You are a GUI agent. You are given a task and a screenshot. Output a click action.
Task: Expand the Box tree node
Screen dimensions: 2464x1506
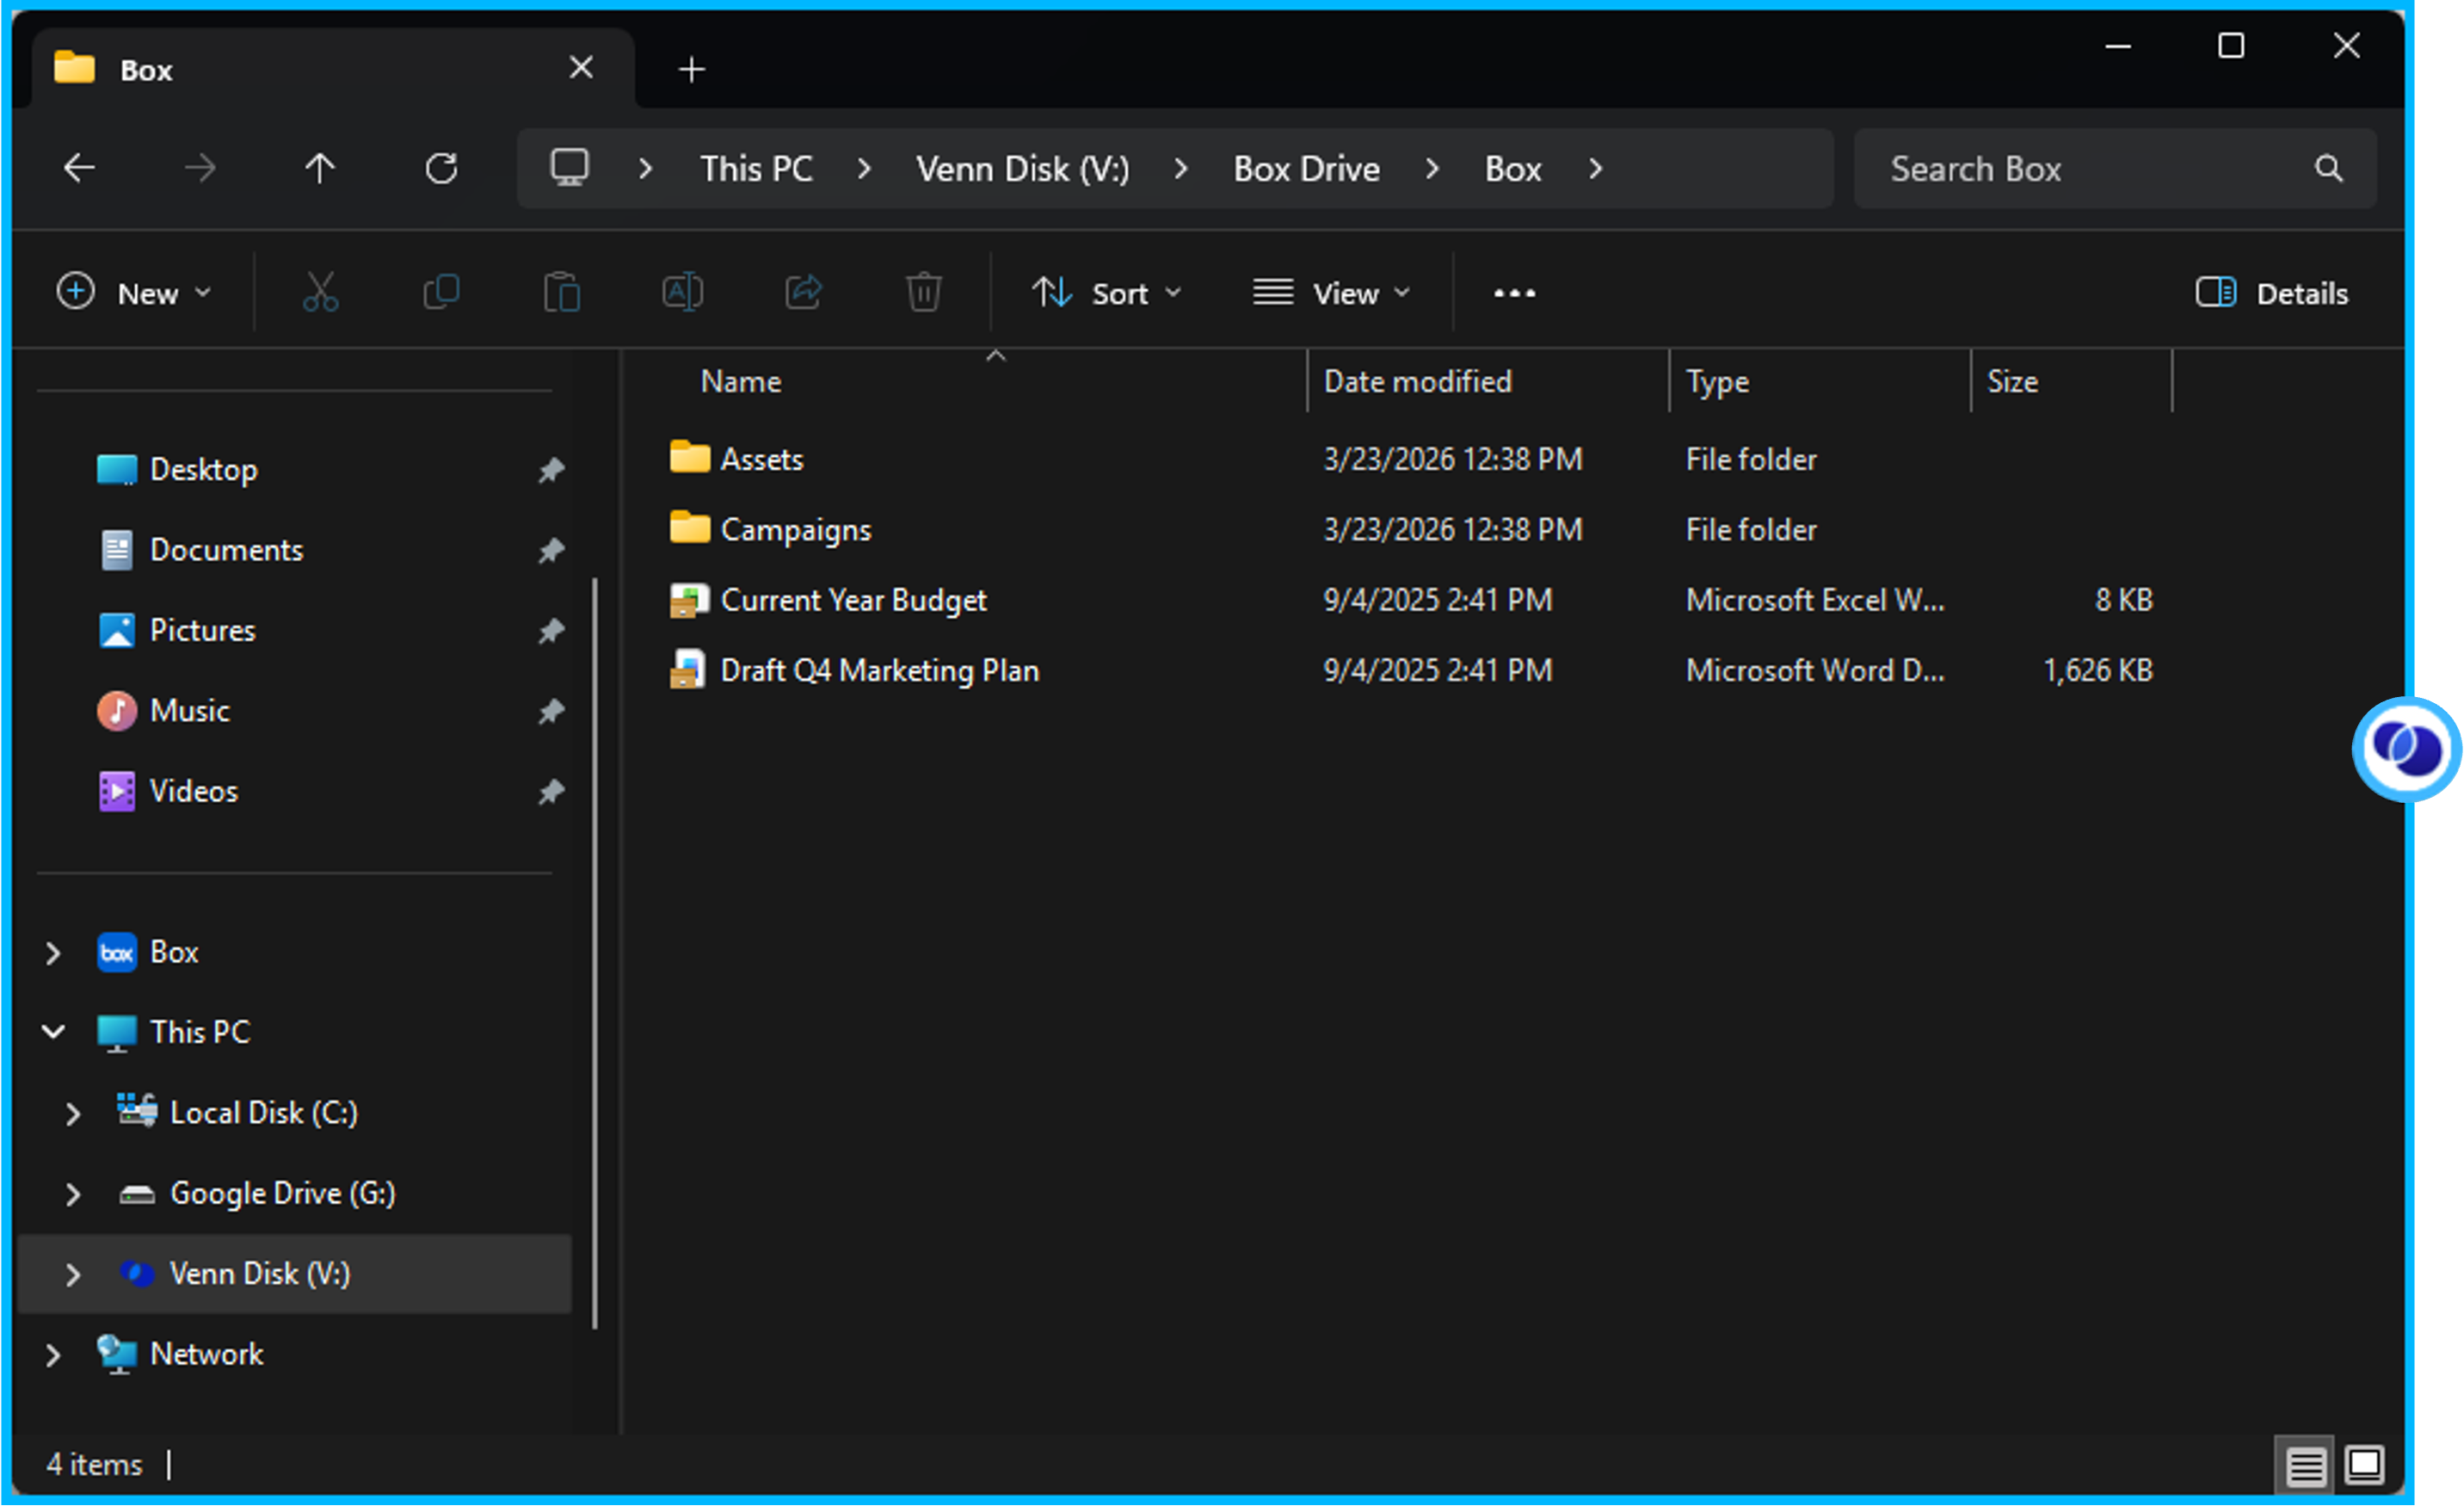(x=54, y=953)
